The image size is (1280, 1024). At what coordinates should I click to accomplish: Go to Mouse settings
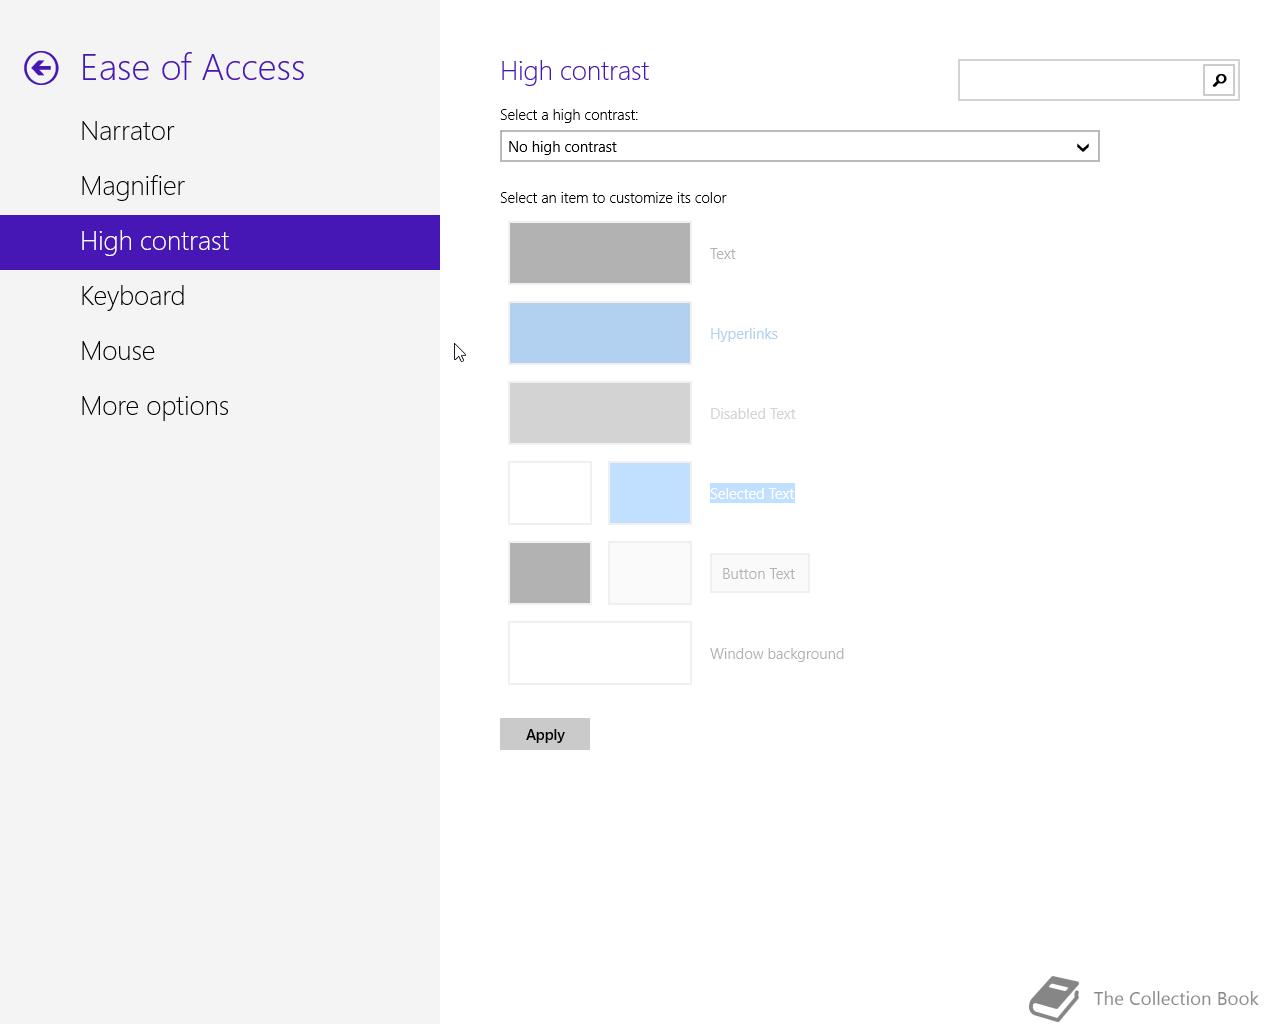tap(220, 351)
